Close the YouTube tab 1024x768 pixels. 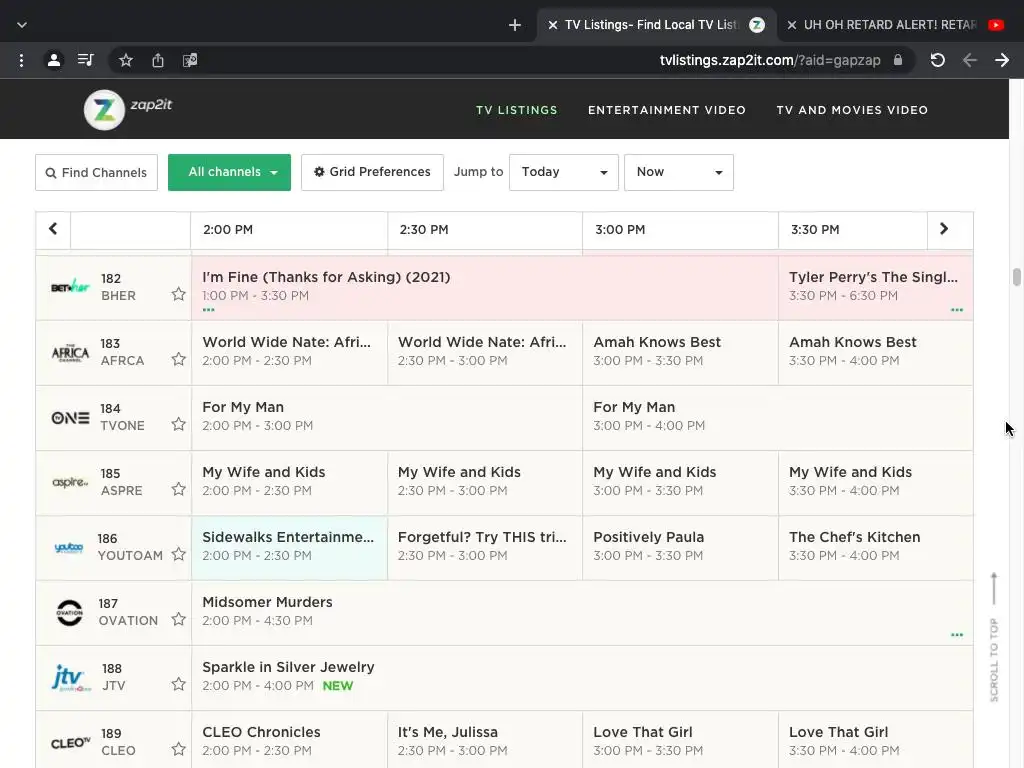click(792, 25)
